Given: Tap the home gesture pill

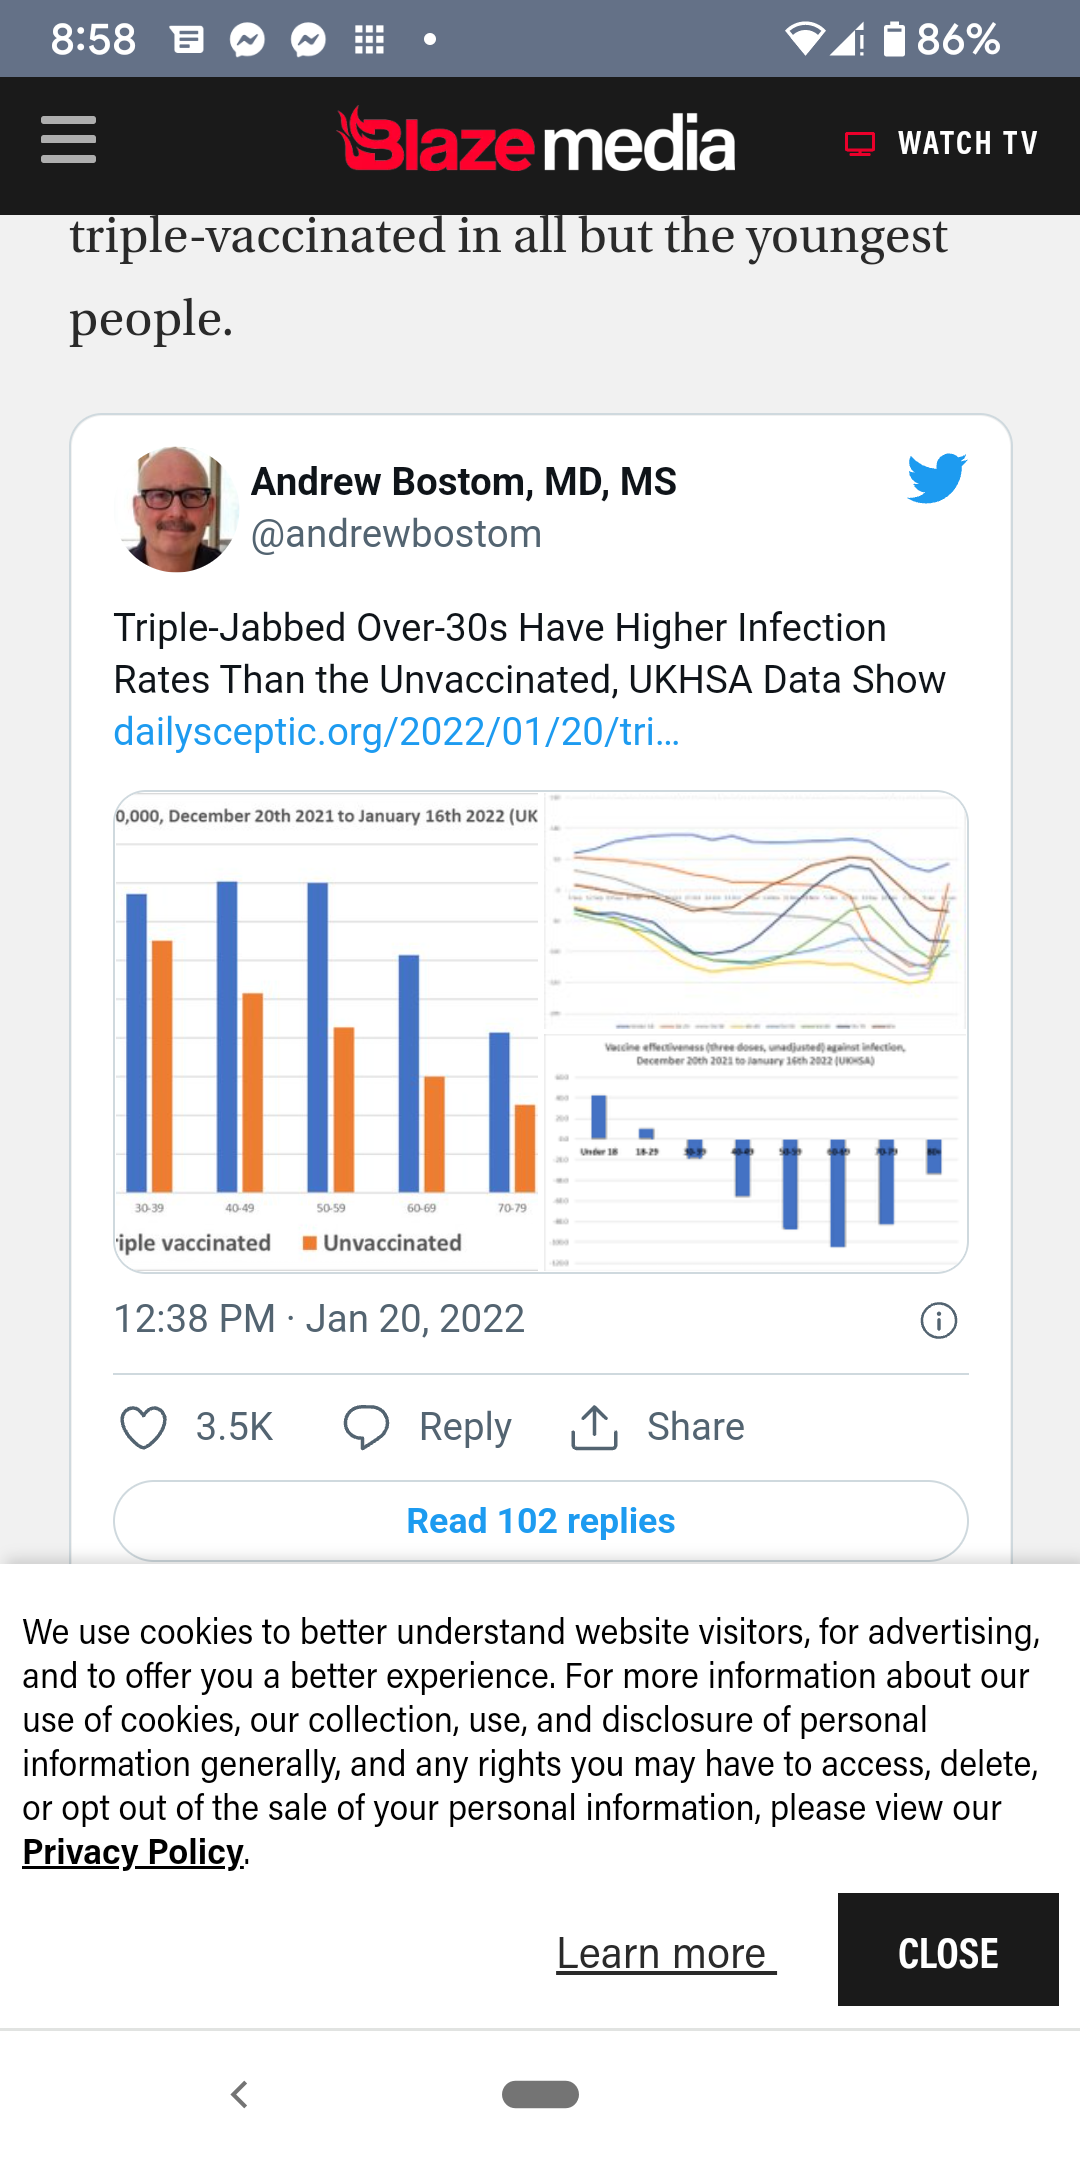Looking at the screenshot, I should [540, 2094].
